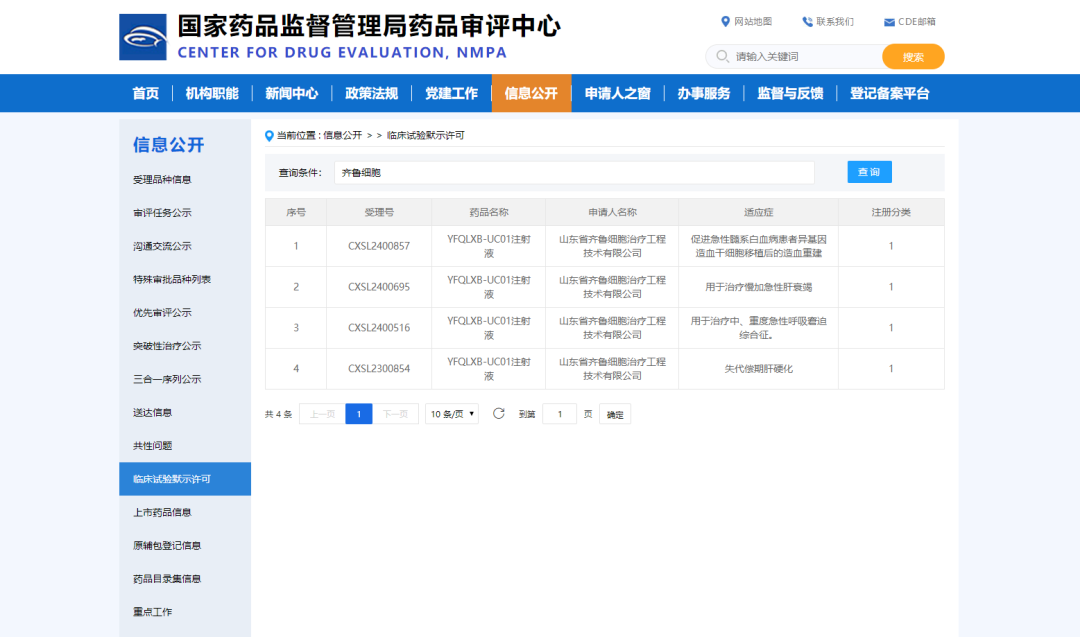Click page 1 pagination button
Viewport: 1080px width, 637px height.
(x=359, y=414)
